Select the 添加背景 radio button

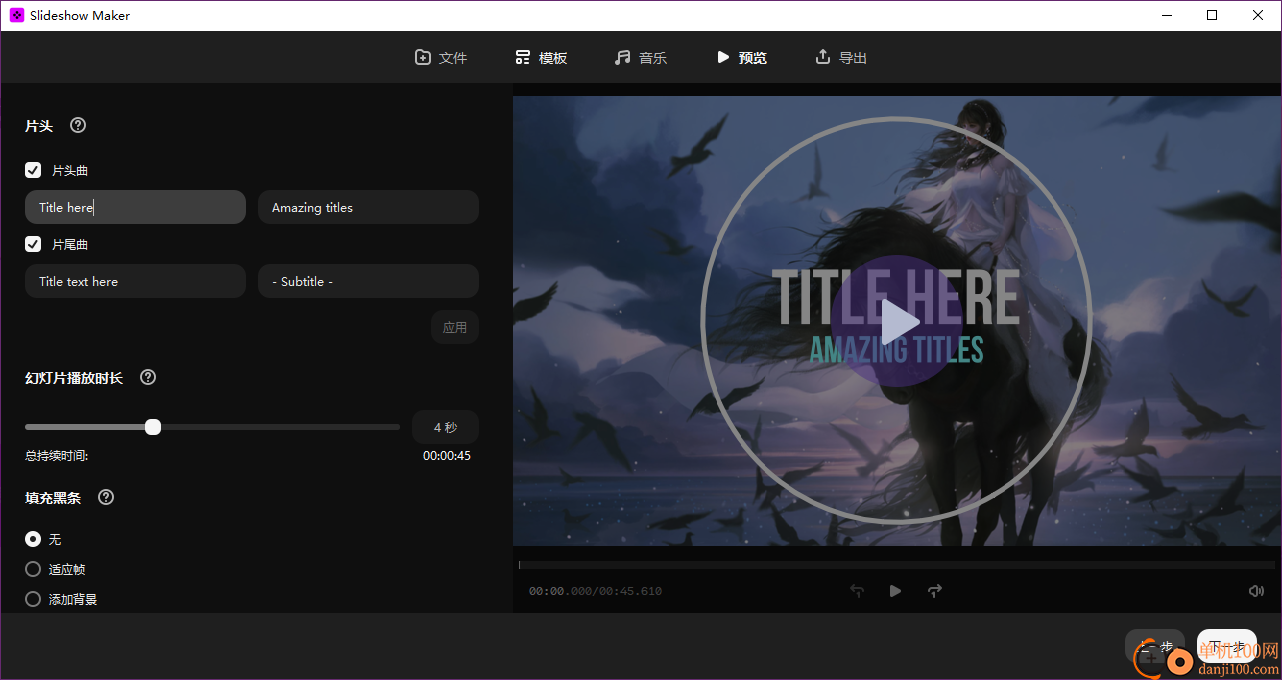[33, 599]
